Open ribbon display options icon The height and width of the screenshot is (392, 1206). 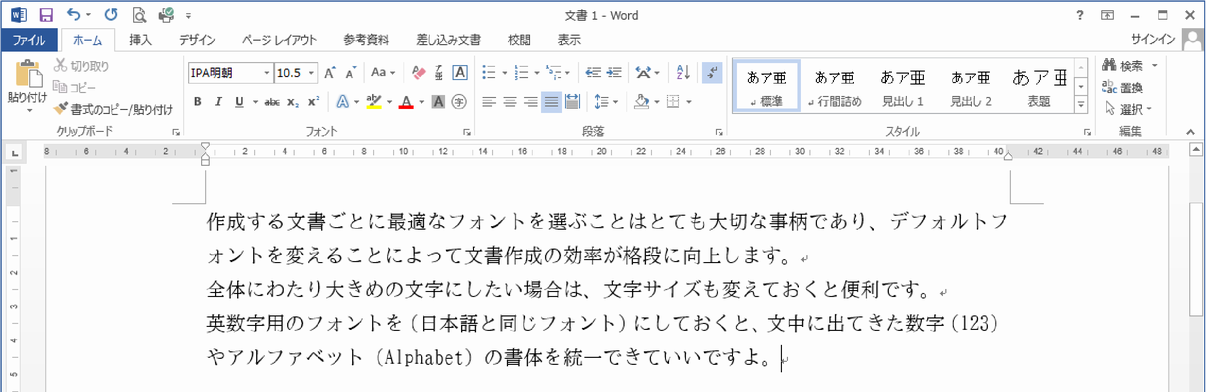click(1107, 15)
